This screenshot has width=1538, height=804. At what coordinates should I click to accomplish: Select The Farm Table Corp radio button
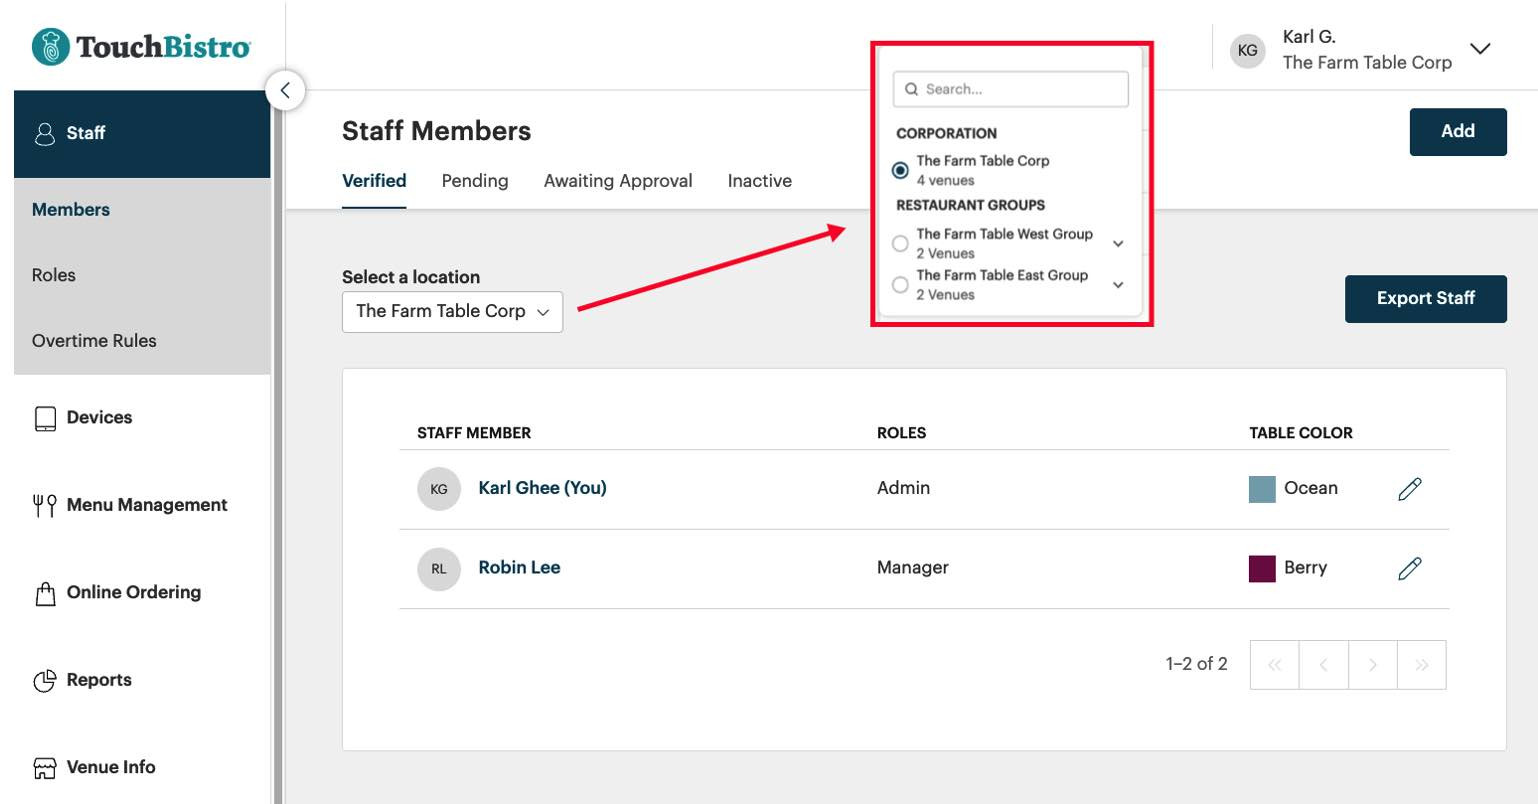tap(900, 171)
